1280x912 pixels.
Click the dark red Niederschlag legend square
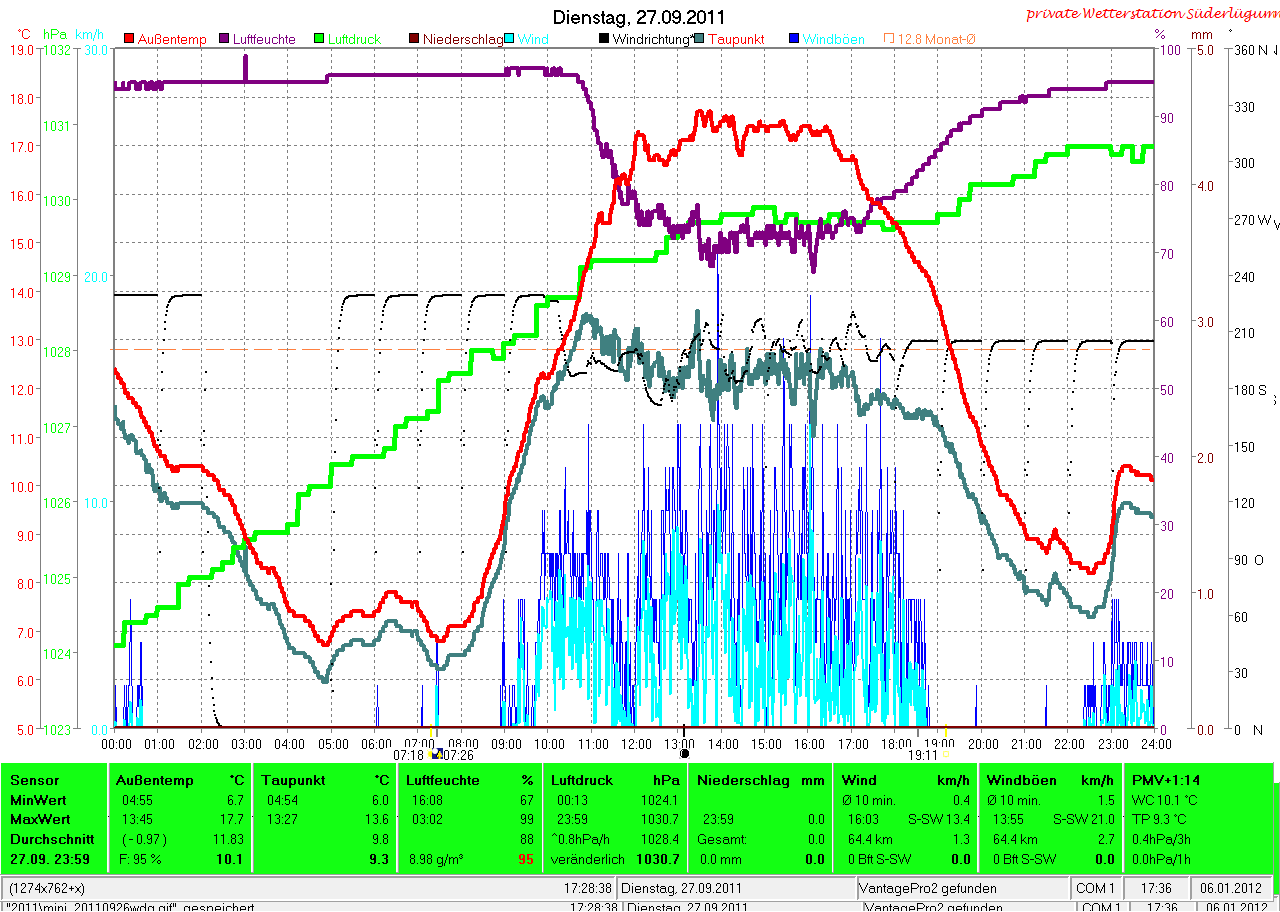tap(415, 39)
